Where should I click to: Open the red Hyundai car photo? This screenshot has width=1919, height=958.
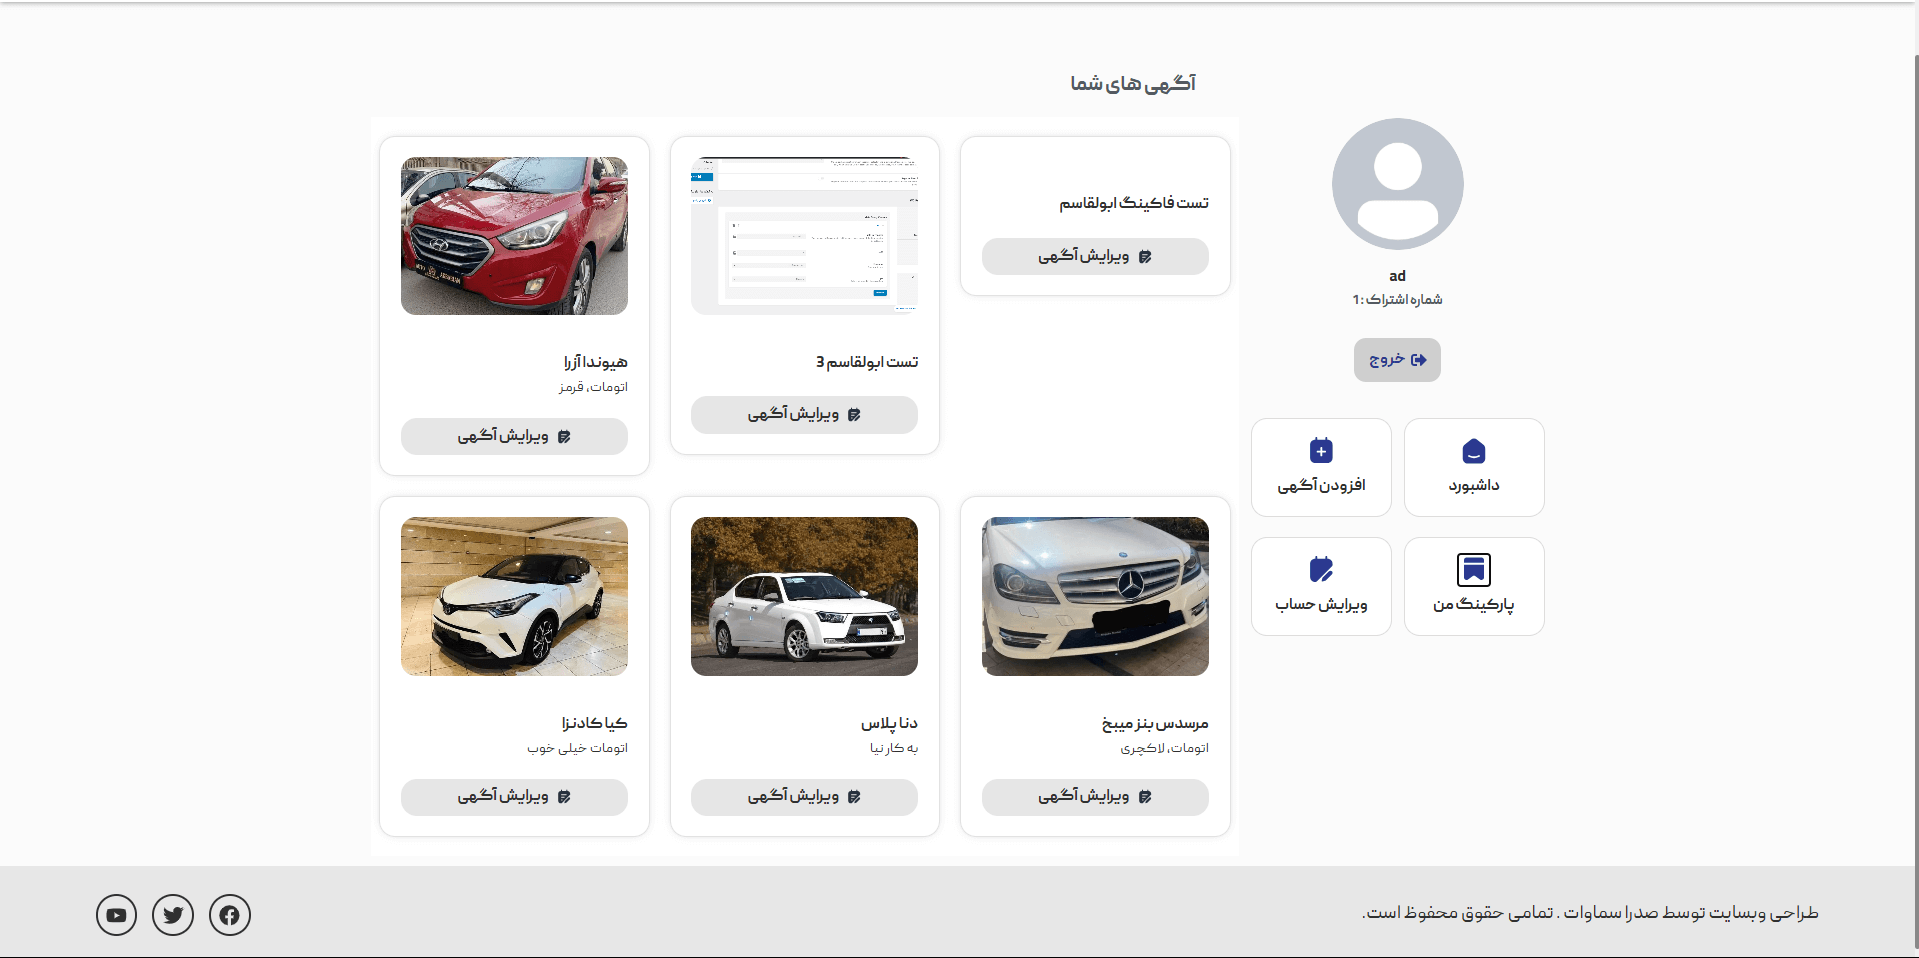click(x=514, y=236)
